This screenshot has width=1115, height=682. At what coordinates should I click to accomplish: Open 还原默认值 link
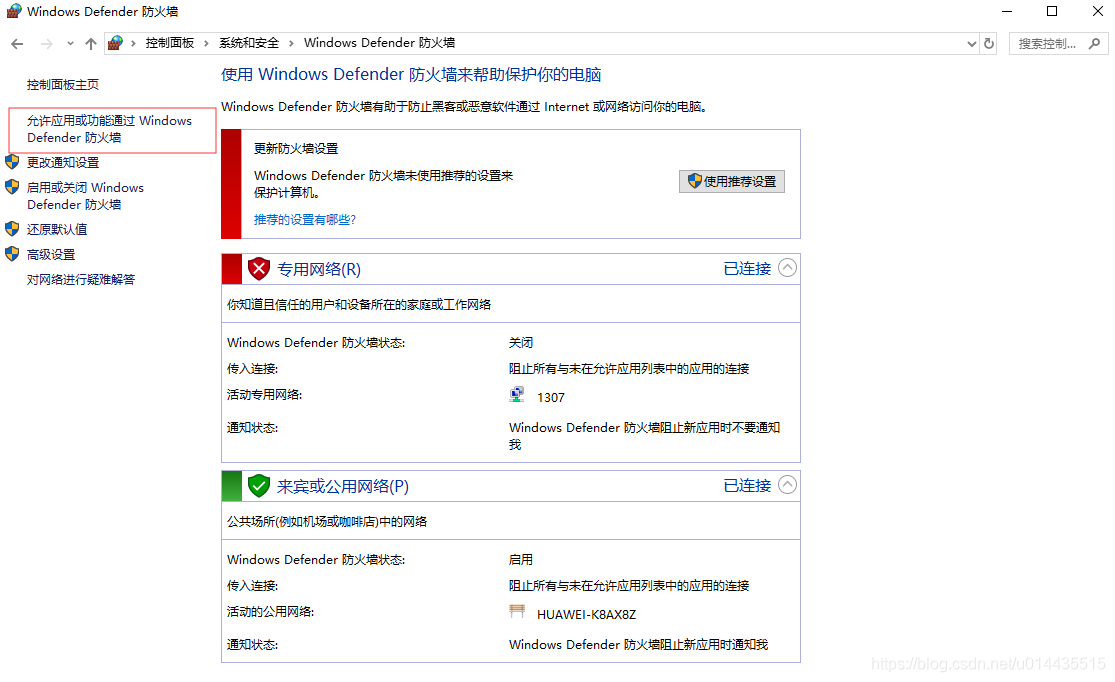57,230
